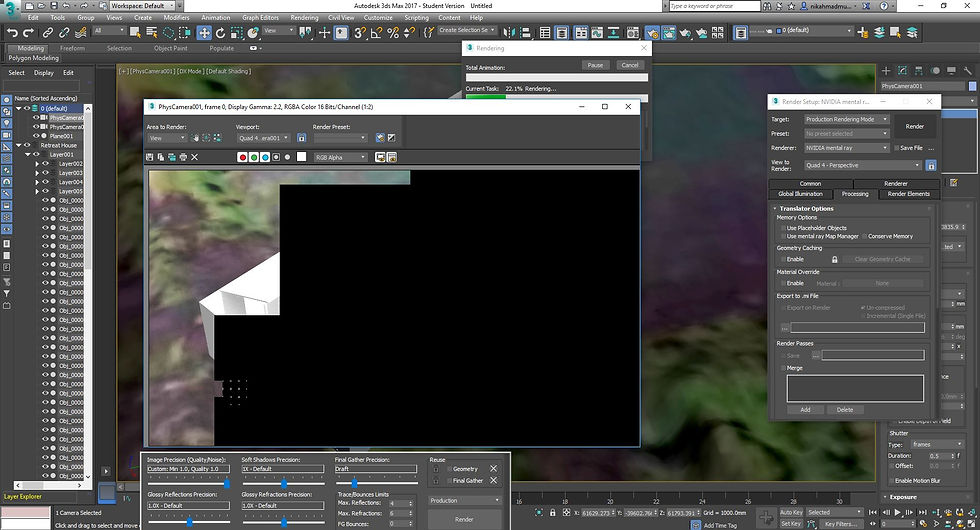Open the Rendering menu
Screen dimensions: 980x530
coord(304,18)
